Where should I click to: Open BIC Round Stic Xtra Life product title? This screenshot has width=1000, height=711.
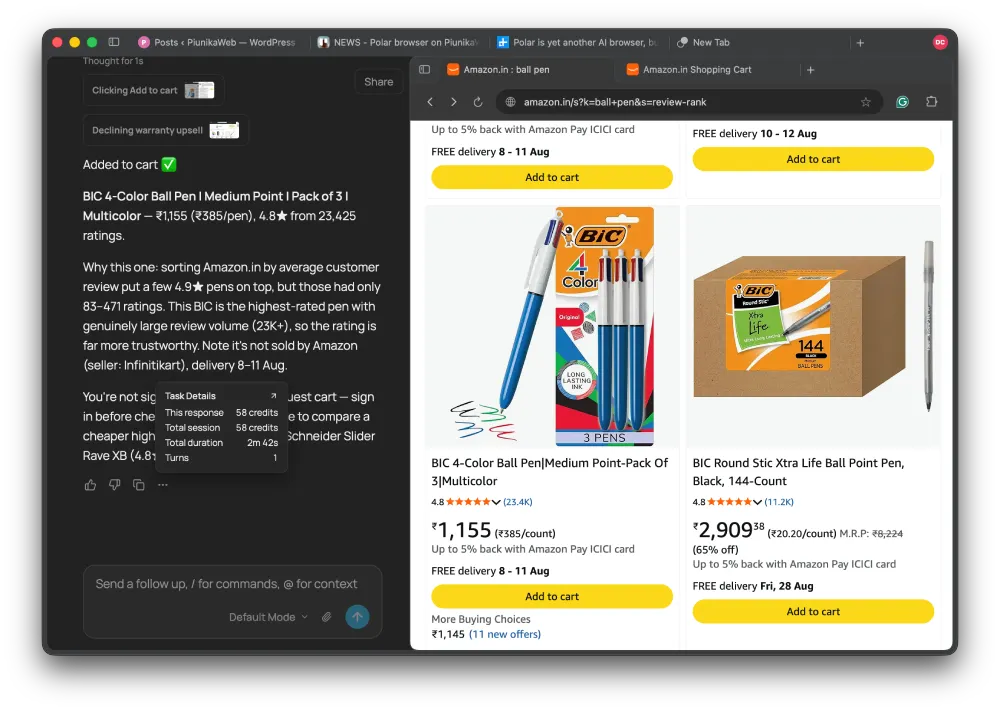[x=798, y=472]
